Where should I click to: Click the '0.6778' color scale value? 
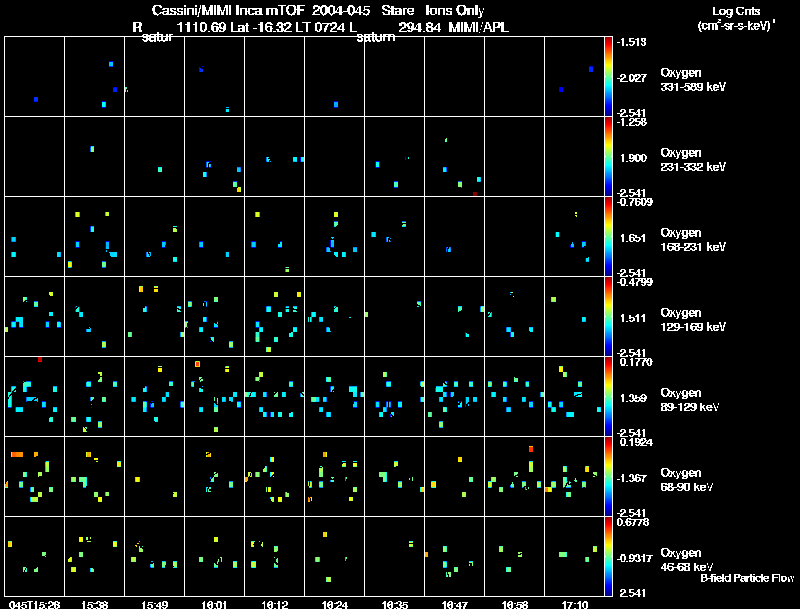coord(633,522)
